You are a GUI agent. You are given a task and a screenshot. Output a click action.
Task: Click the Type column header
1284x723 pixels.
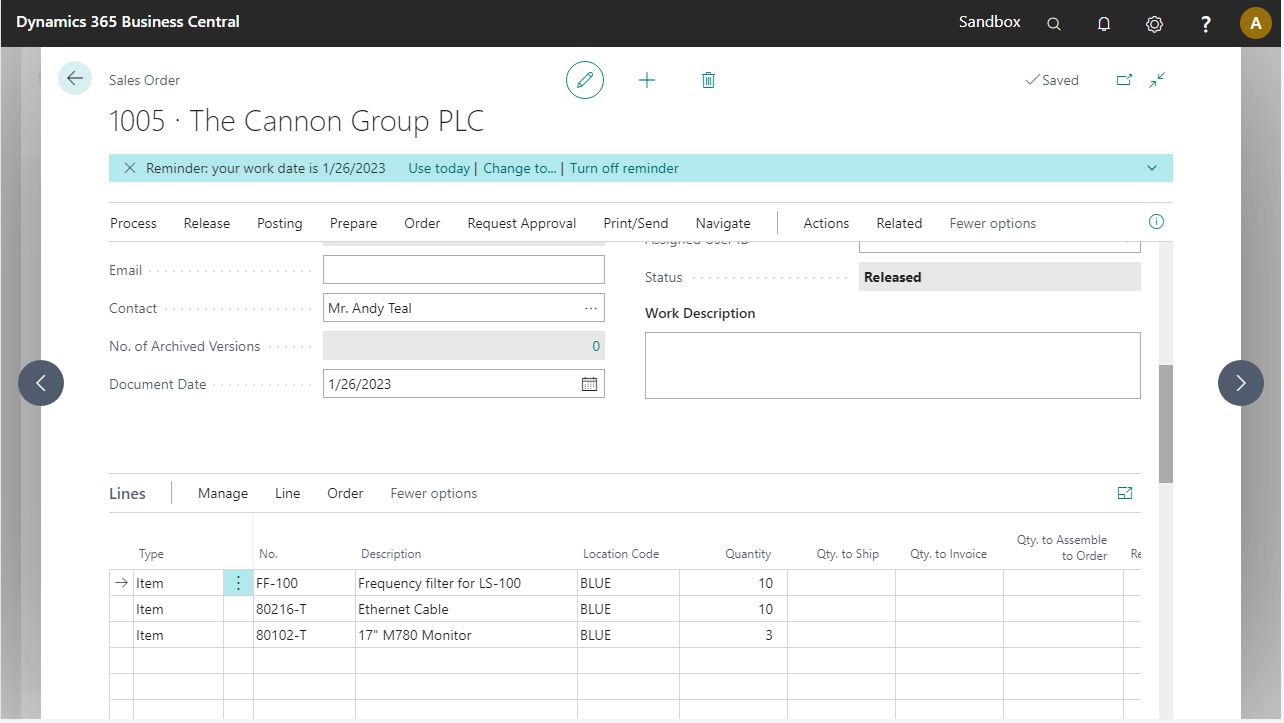[x=151, y=554]
